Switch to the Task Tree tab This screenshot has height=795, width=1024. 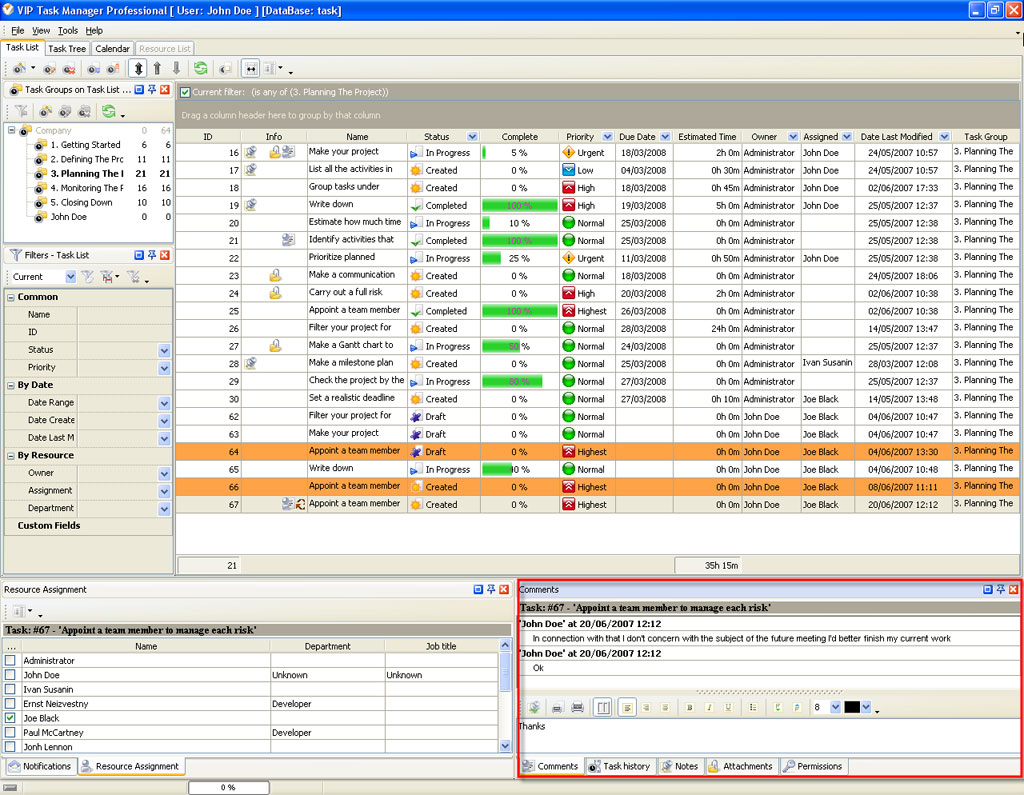click(67, 48)
